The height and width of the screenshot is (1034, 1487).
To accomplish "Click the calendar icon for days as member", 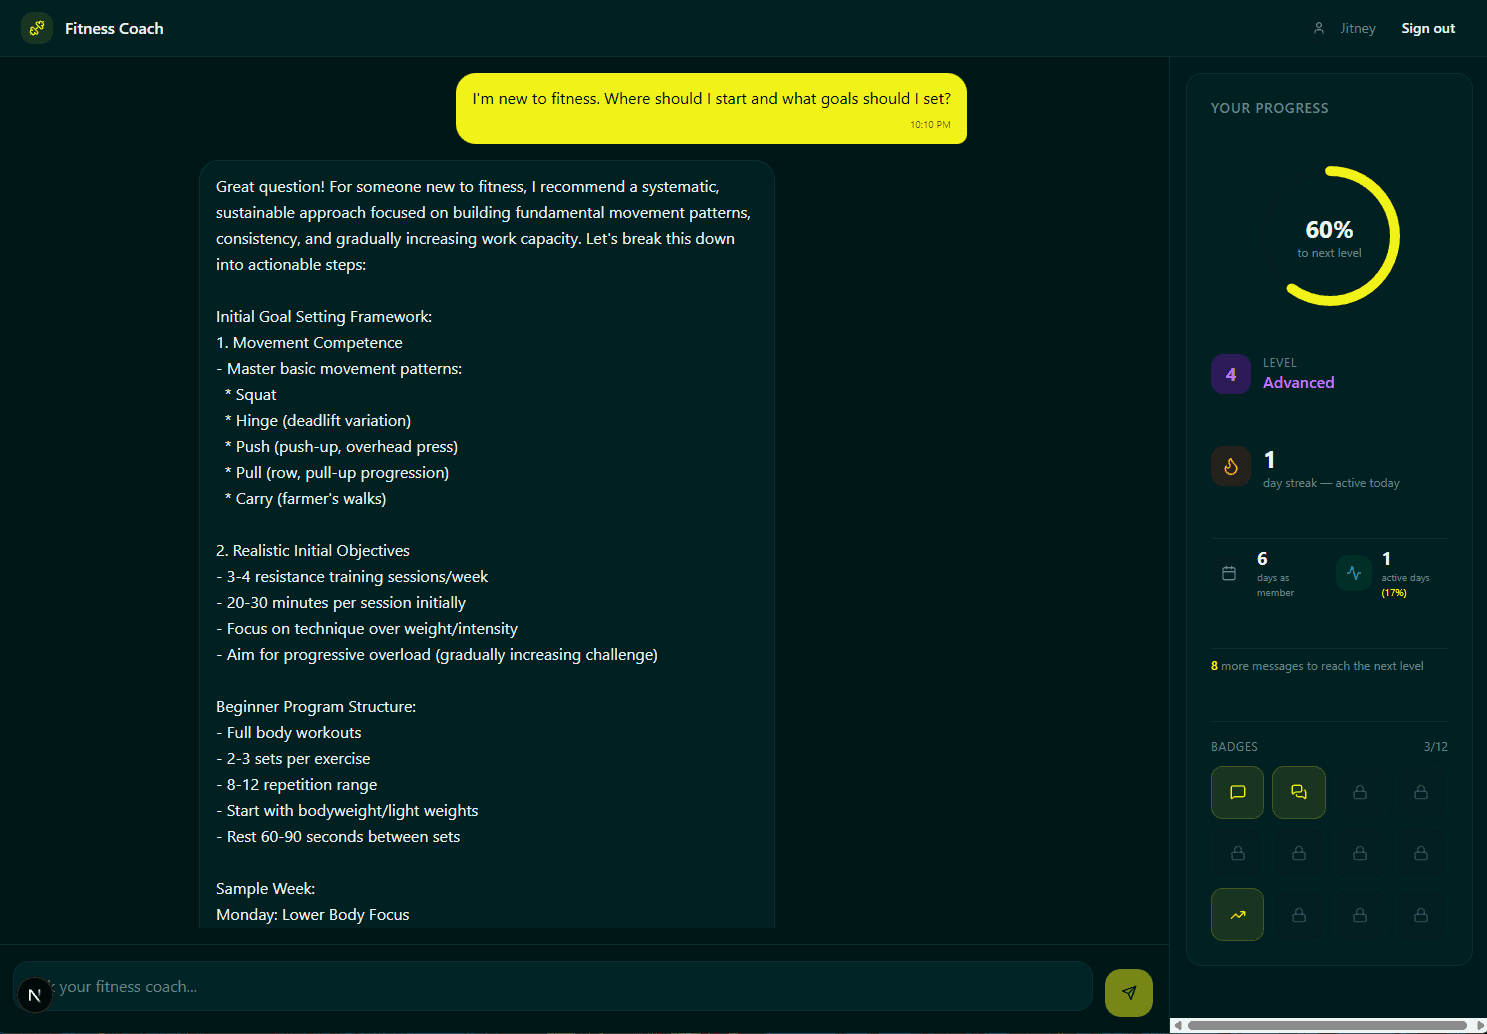I will coord(1229,573).
